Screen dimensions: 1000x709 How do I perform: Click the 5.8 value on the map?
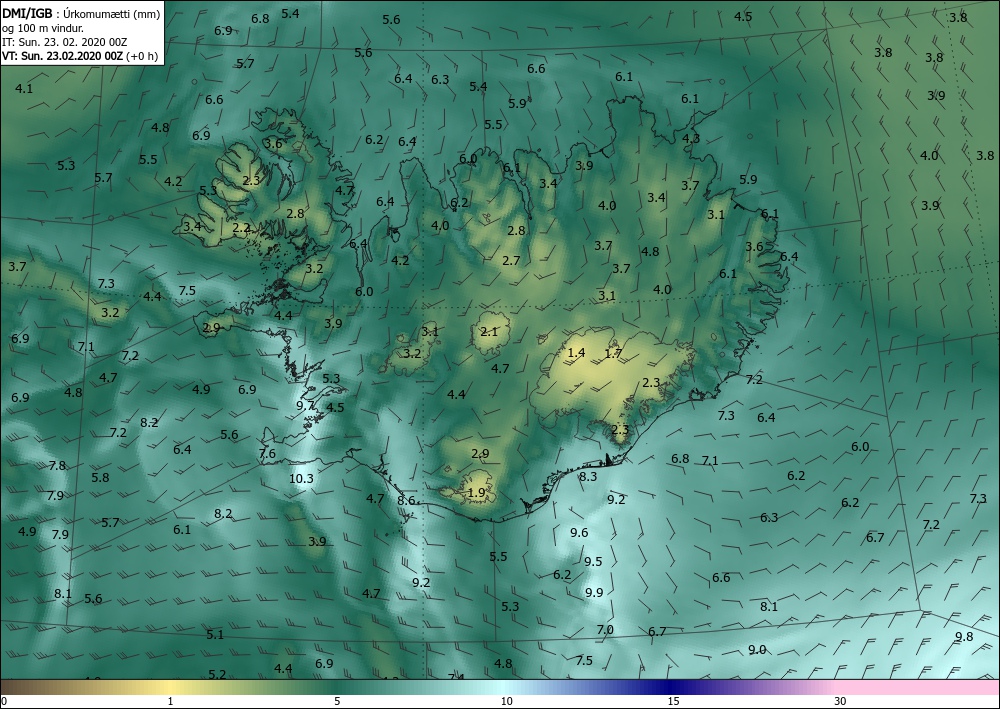tap(100, 477)
